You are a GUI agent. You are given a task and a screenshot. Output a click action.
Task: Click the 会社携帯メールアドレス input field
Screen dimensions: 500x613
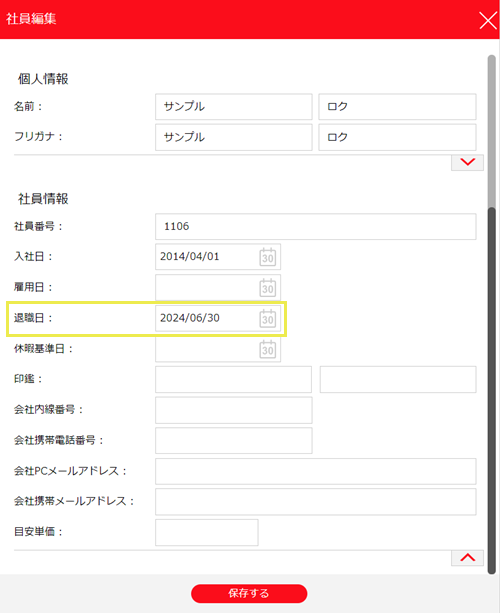315,502
